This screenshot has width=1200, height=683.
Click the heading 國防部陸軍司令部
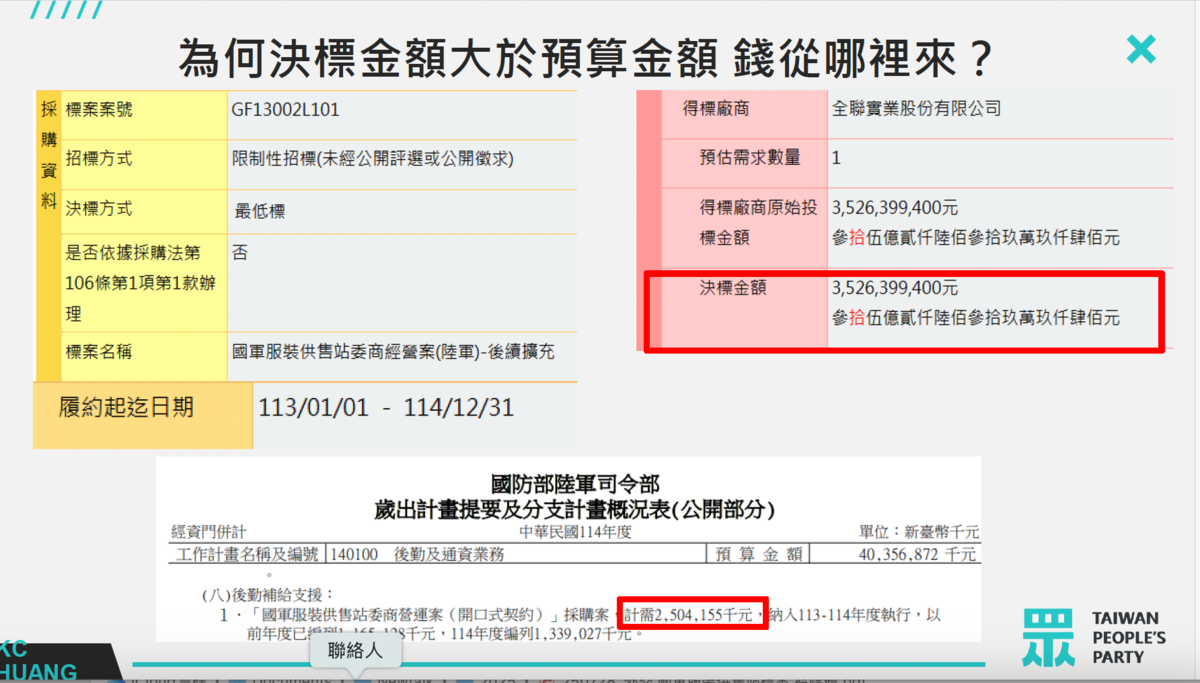tap(574, 486)
